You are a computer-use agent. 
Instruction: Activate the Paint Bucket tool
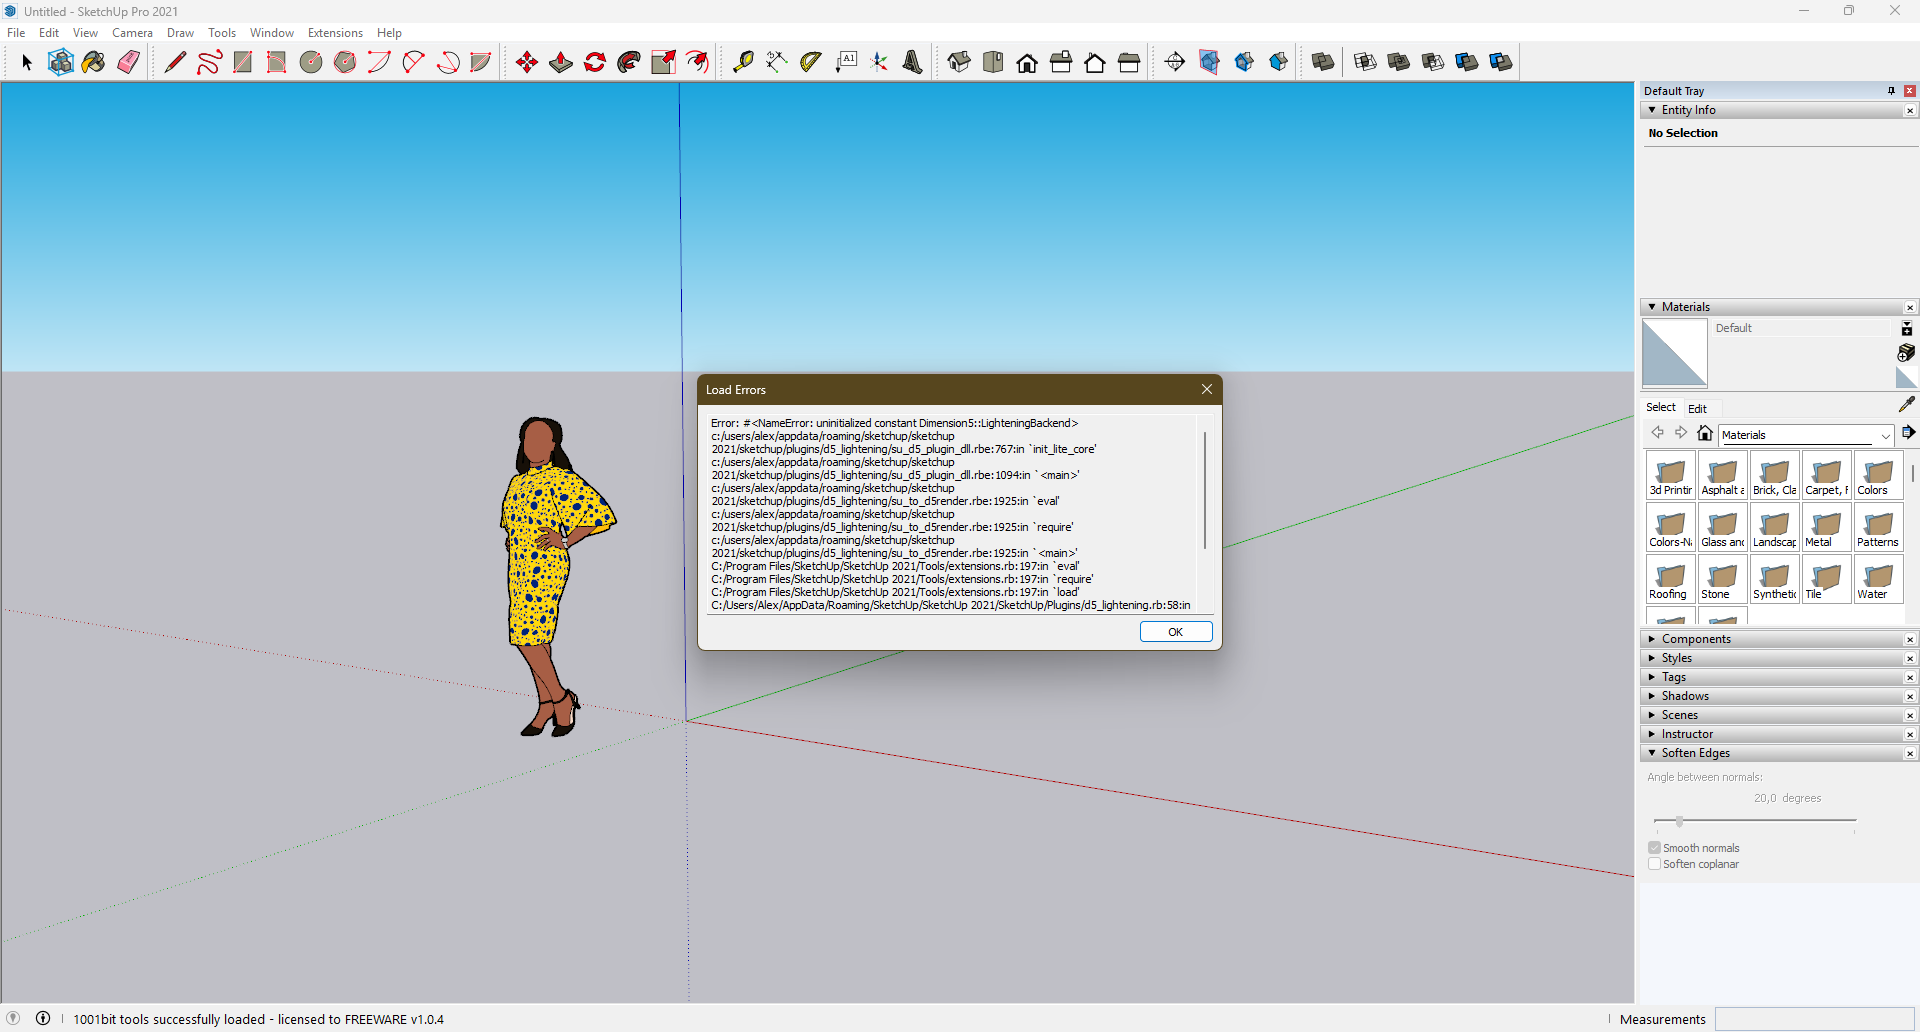tap(94, 61)
